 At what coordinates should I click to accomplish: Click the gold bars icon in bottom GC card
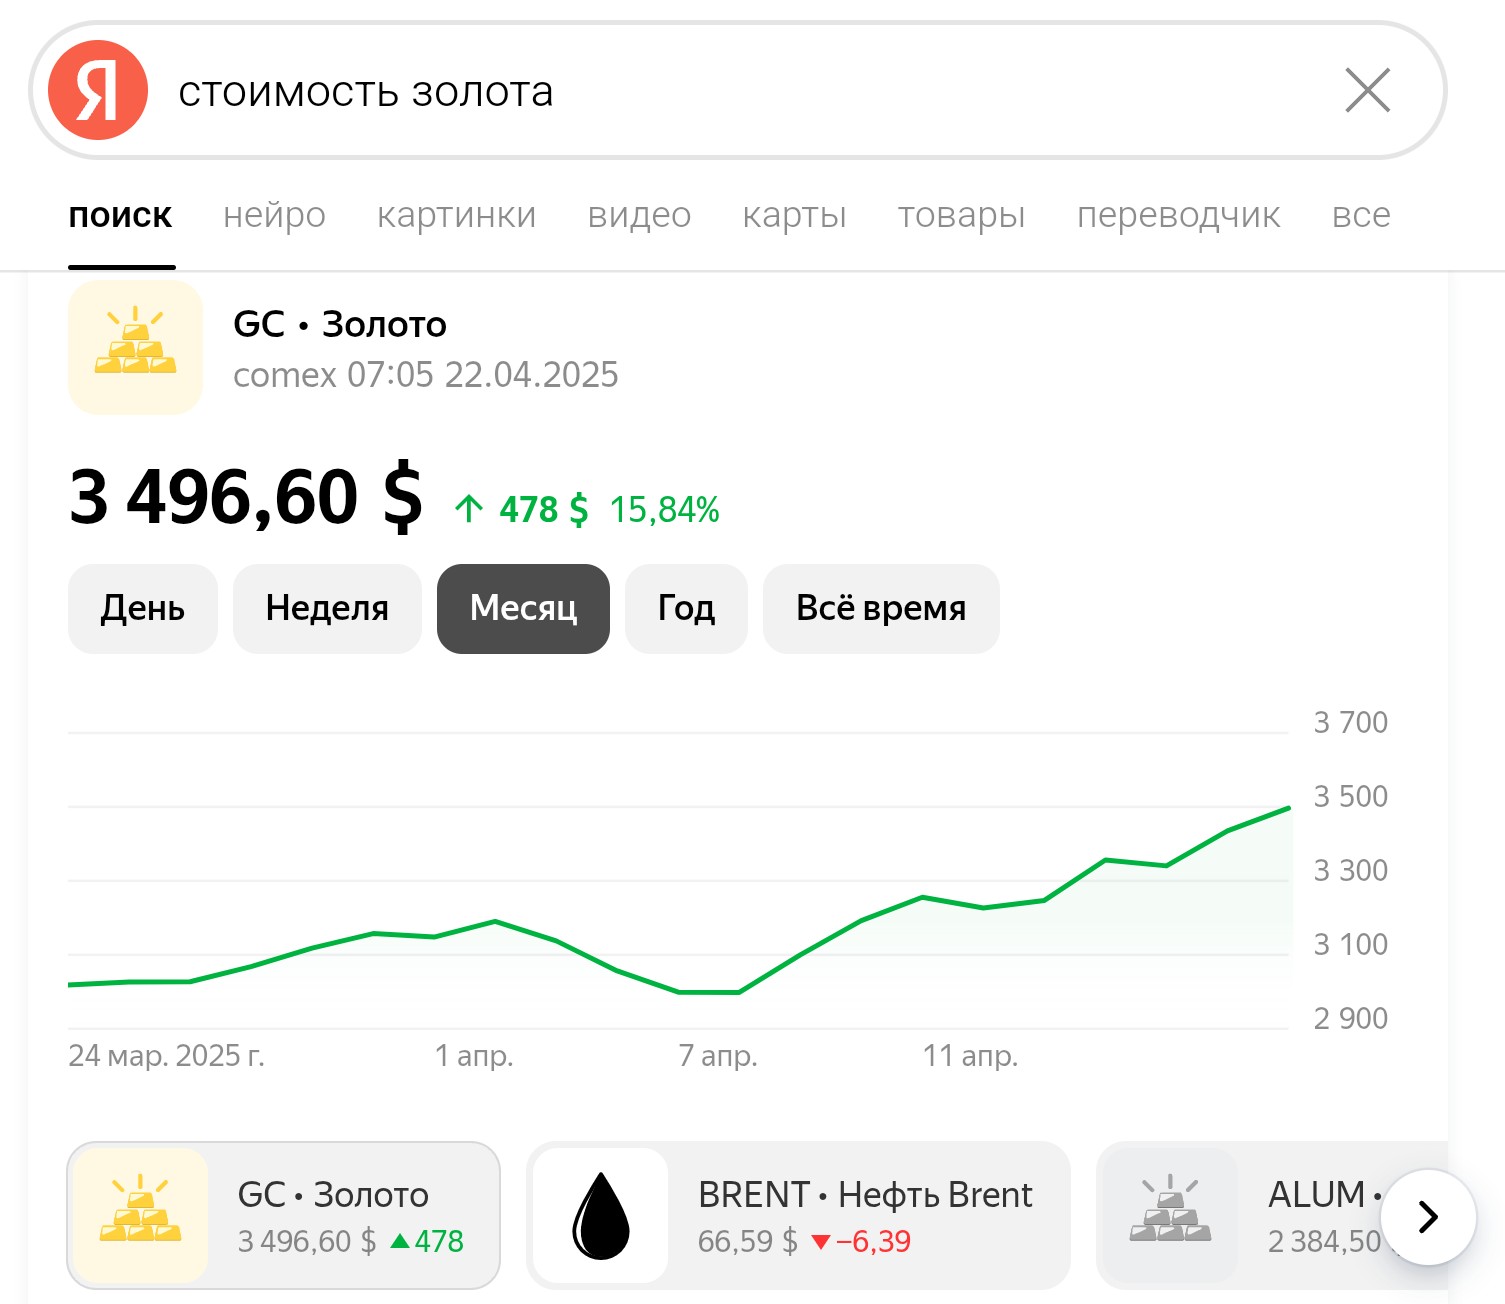coord(140,1215)
